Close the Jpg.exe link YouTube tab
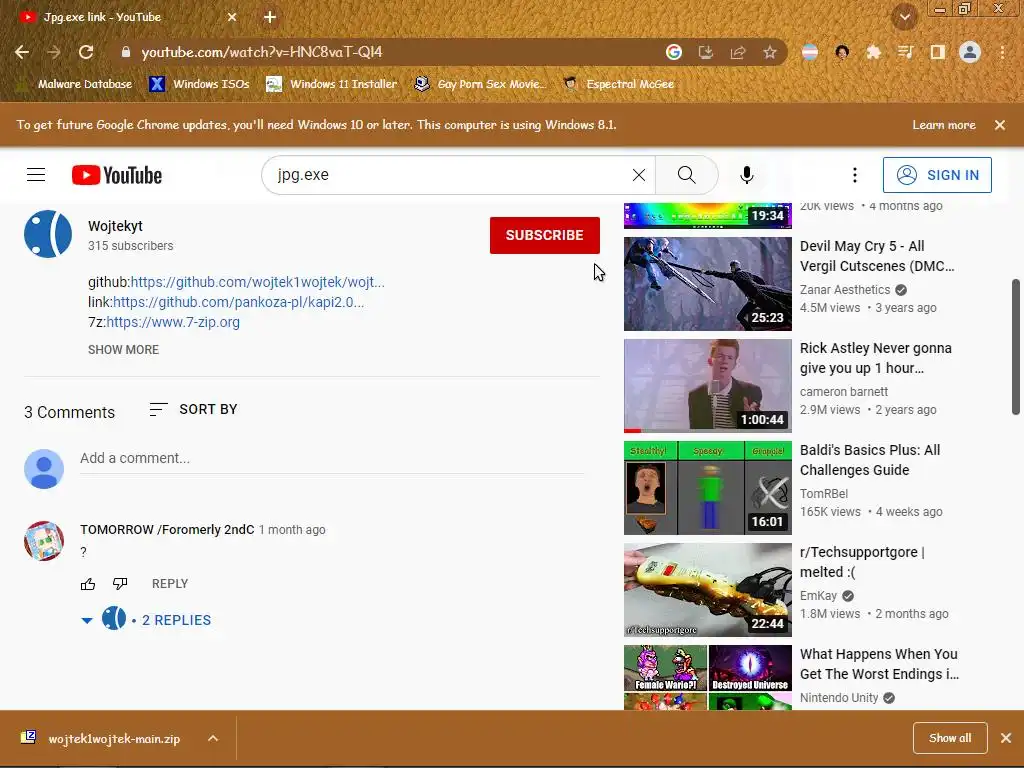The width and height of the screenshot is (1024, 768). [232, 17]
